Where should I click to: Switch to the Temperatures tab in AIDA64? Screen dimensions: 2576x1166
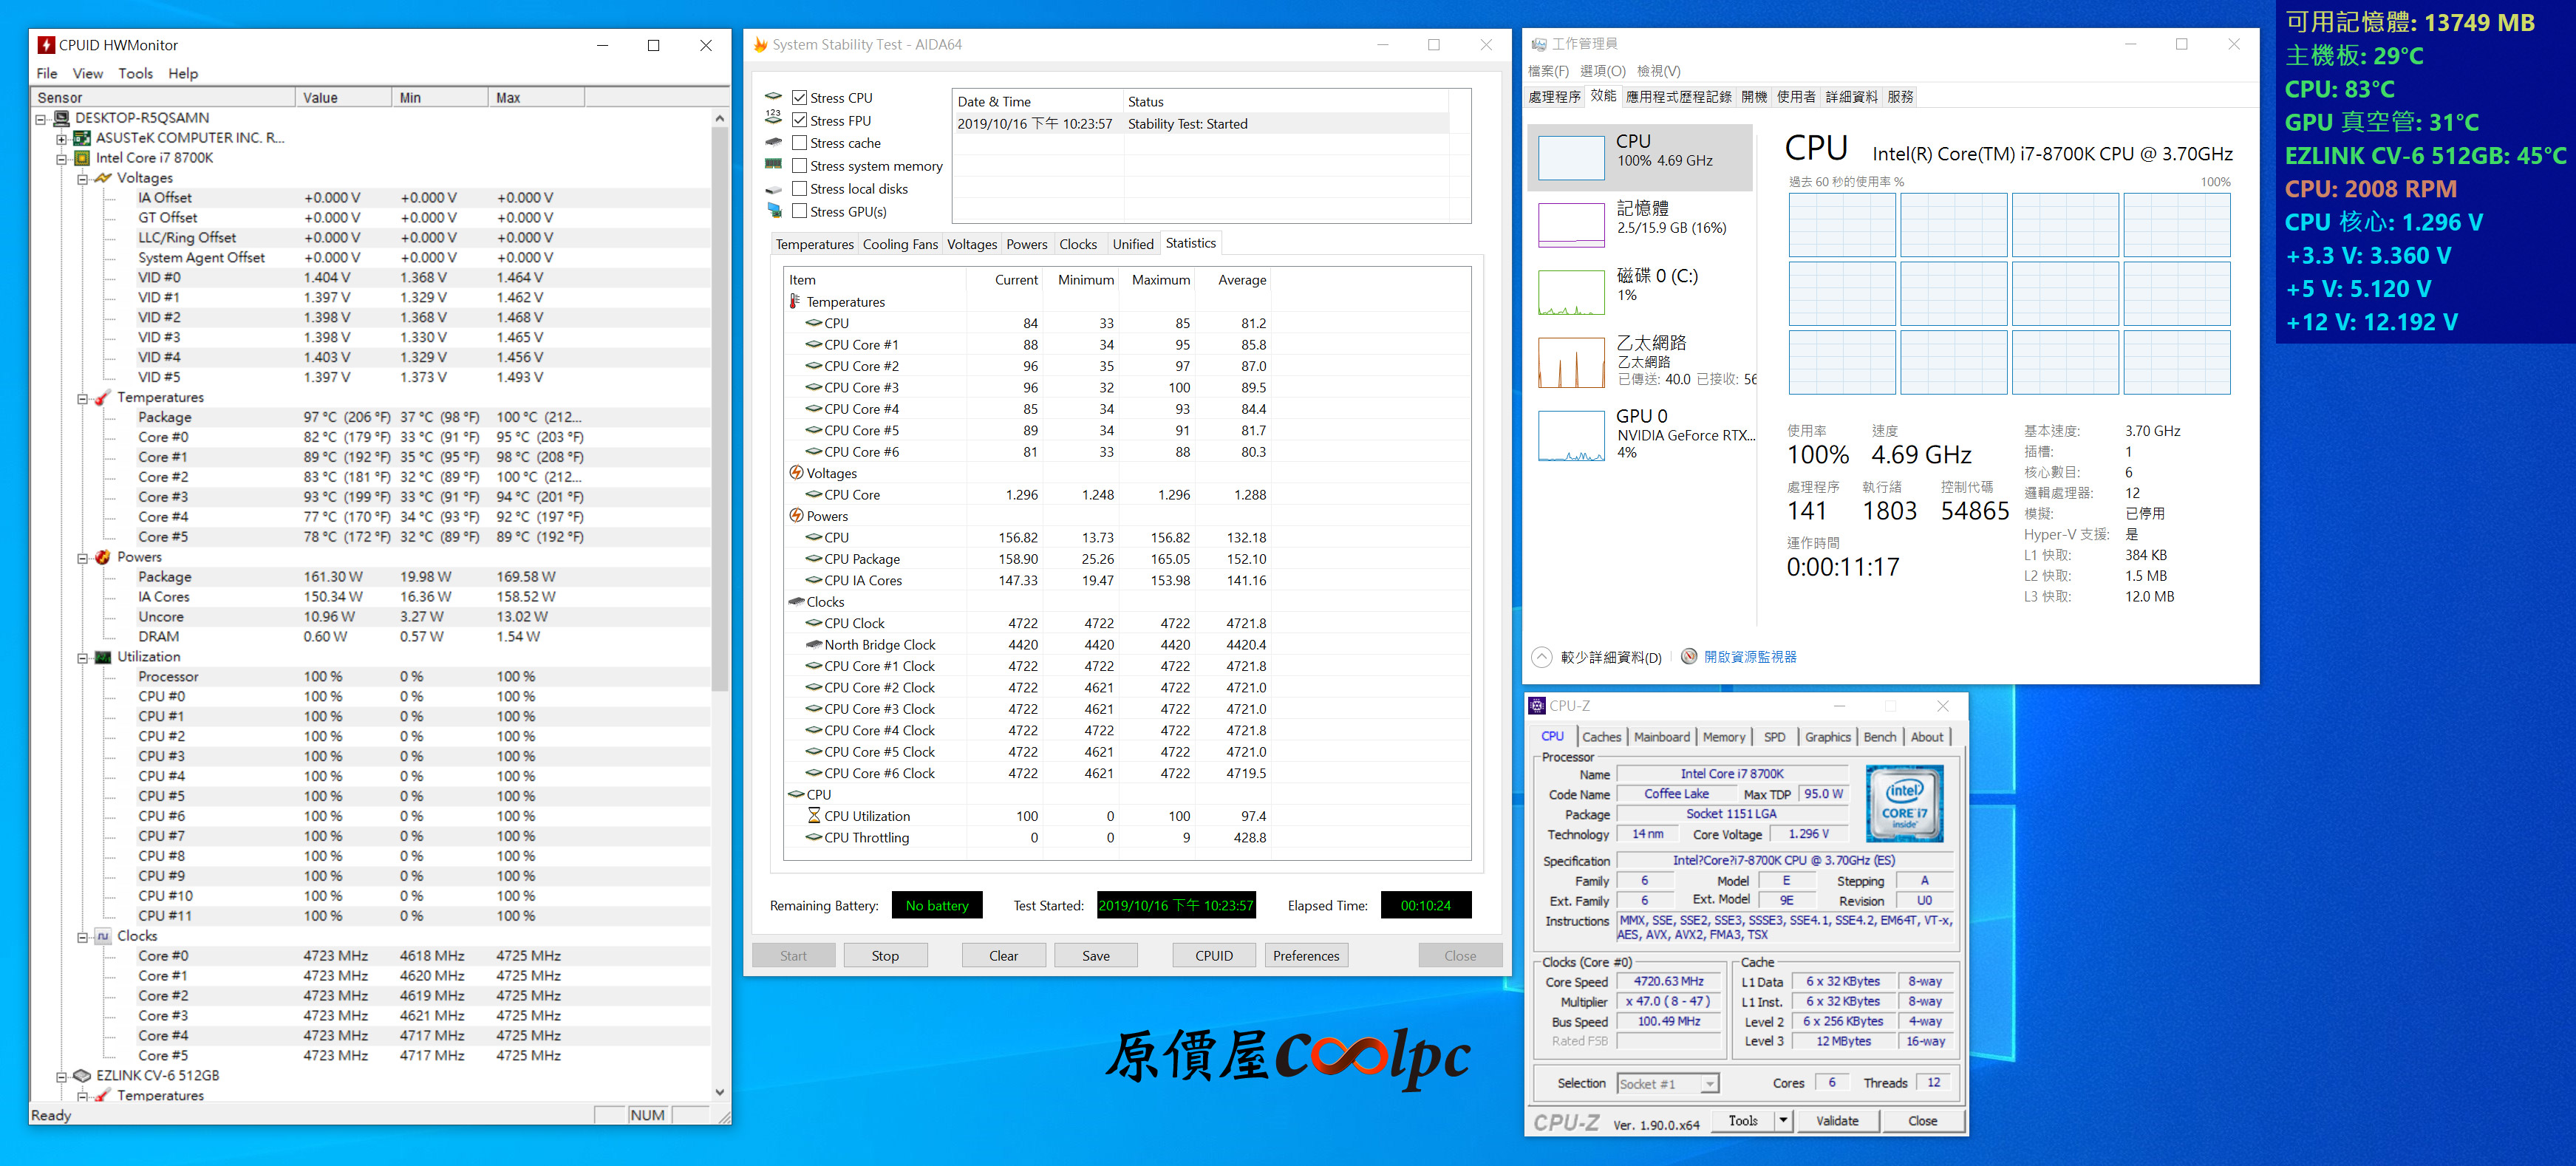(814, 244)
